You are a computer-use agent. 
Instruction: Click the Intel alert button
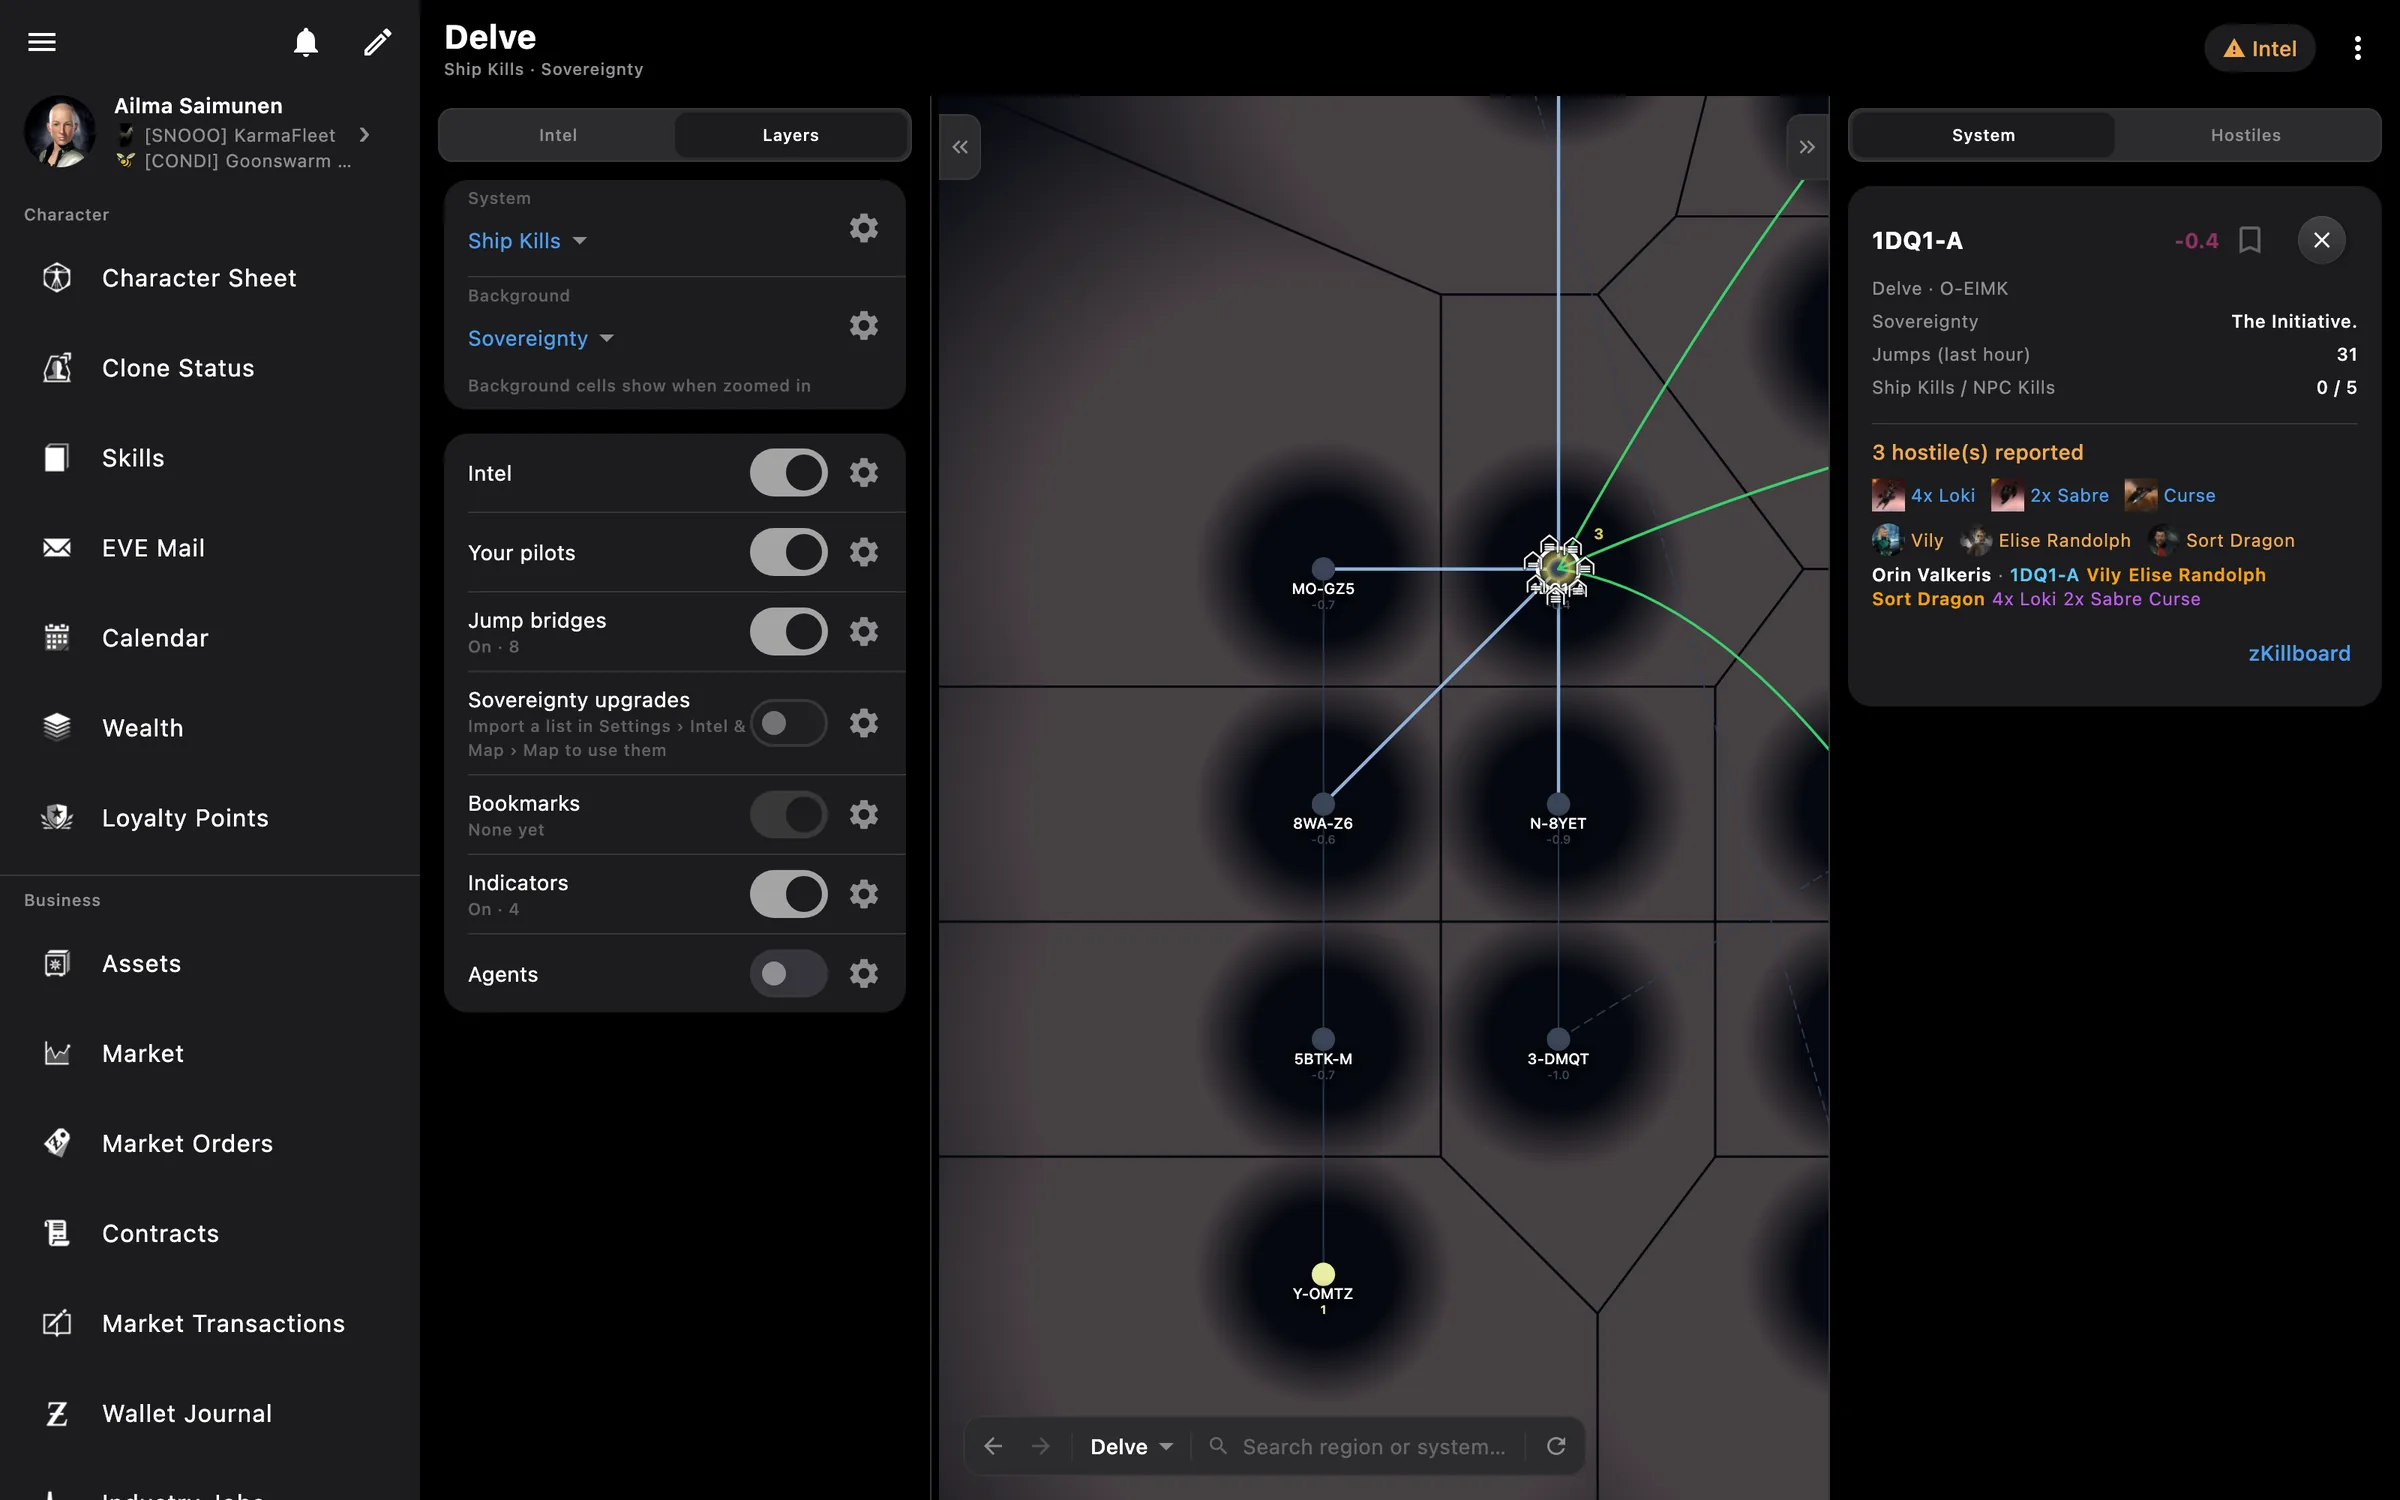click(x=2260, y=48)
